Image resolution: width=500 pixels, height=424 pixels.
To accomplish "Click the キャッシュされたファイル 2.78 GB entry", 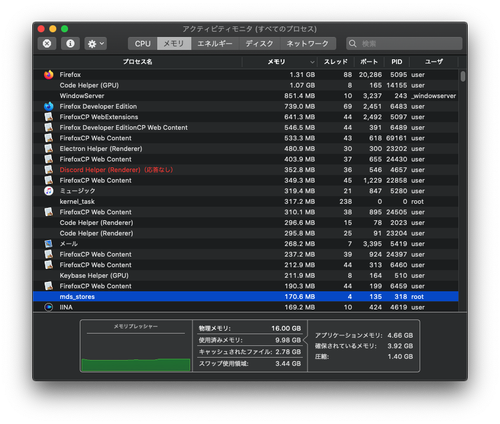I will click(x=250, y=352).
